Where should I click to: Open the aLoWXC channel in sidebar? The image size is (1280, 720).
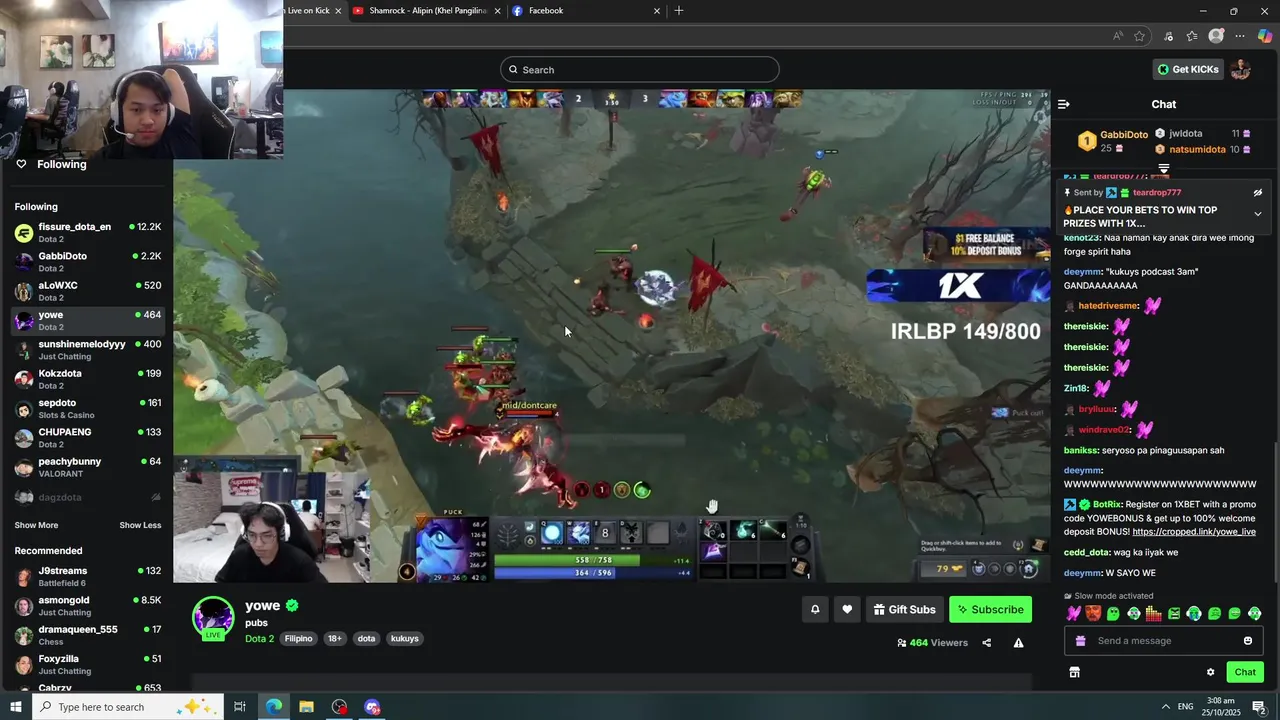coord(87,291)
